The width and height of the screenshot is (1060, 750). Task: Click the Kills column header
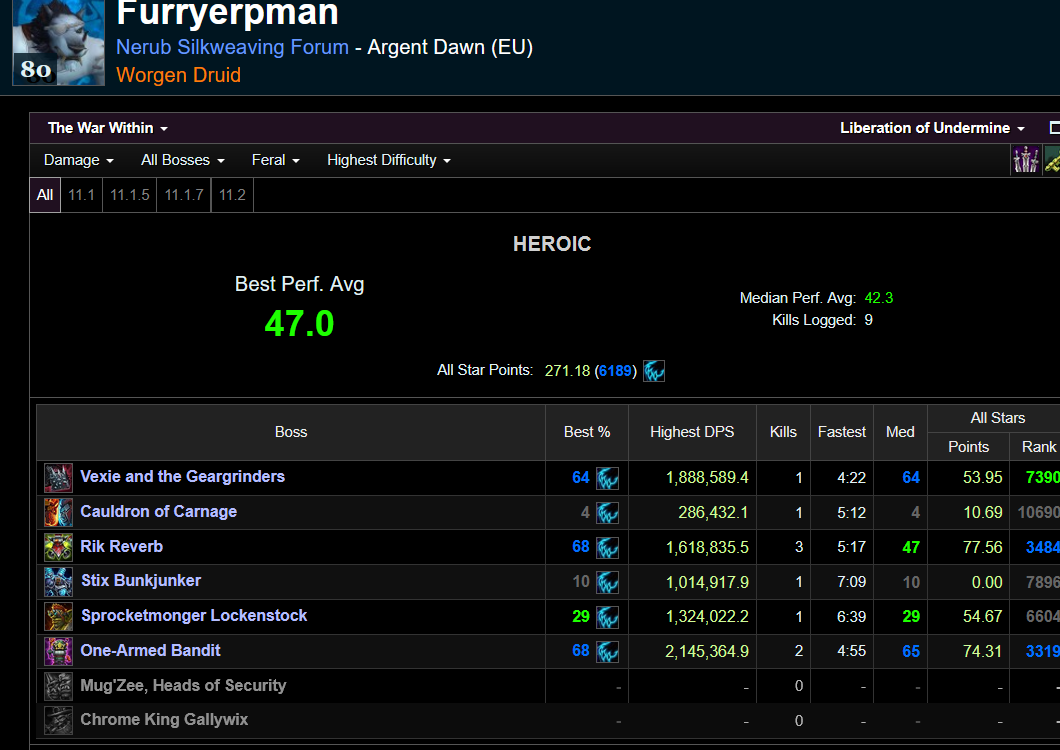coord(783,432)
